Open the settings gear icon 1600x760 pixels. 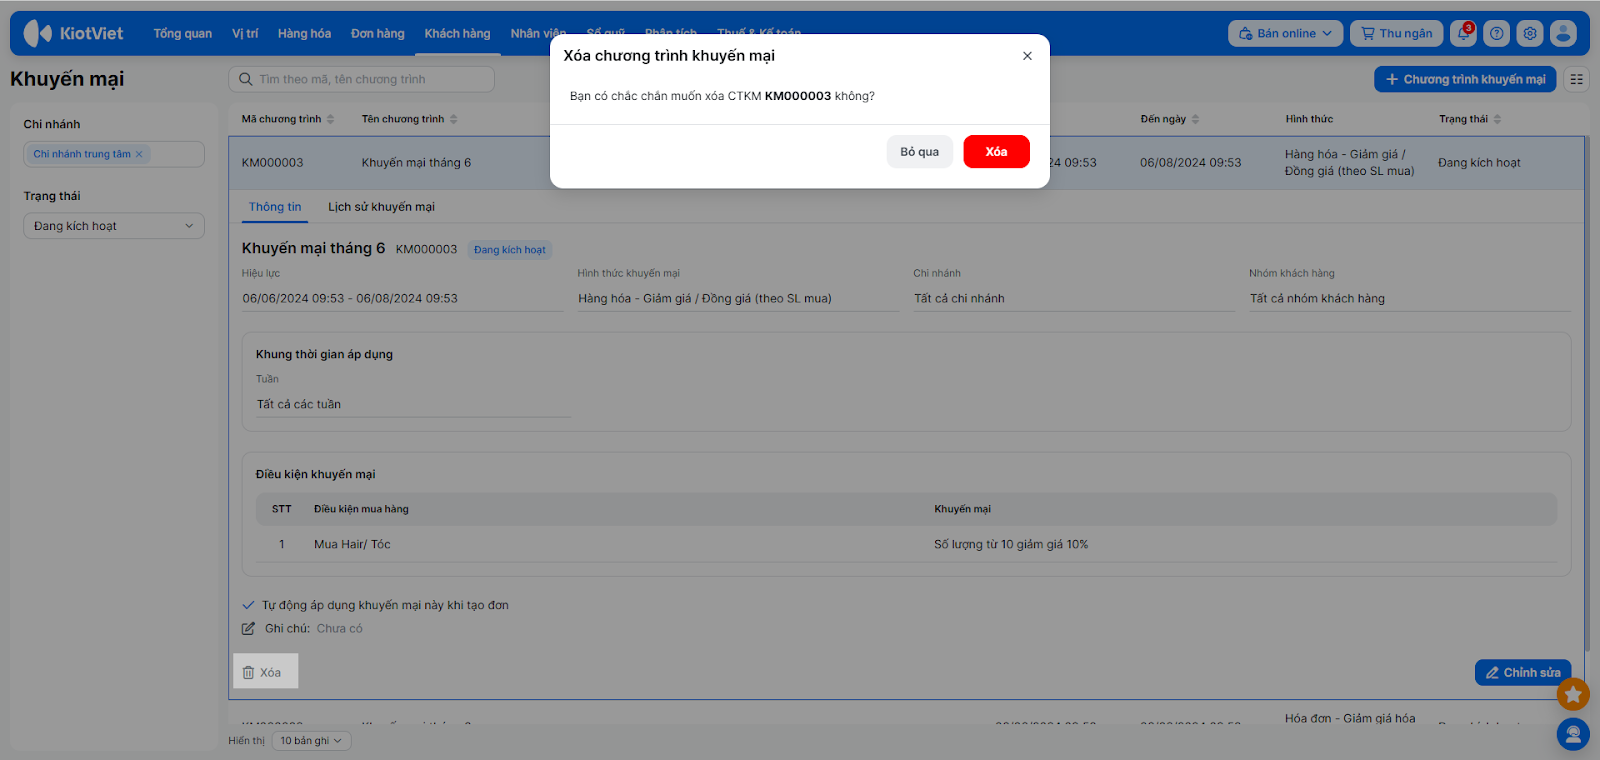1529,33
